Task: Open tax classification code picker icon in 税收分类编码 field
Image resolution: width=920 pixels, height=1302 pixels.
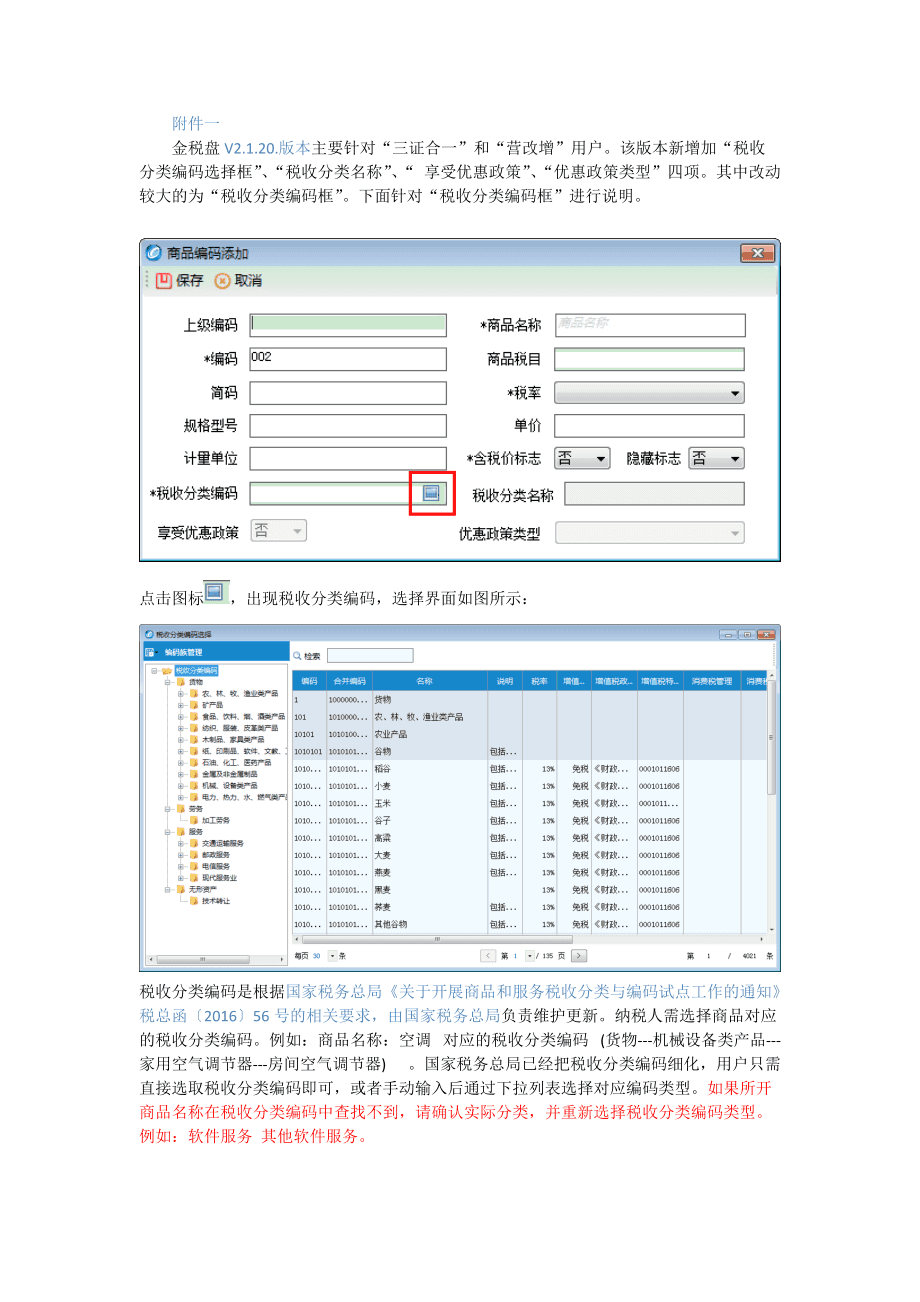Action: coord(431,493)
